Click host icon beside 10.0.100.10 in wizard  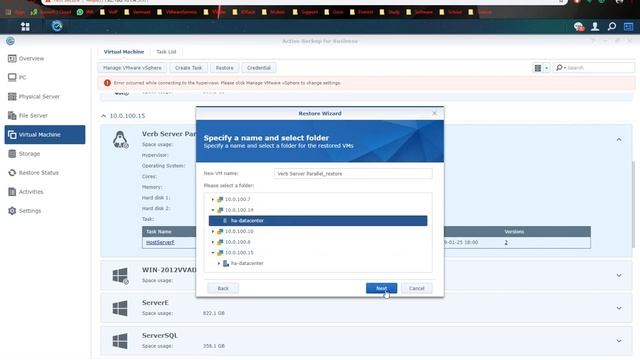[x=220, y=231]
